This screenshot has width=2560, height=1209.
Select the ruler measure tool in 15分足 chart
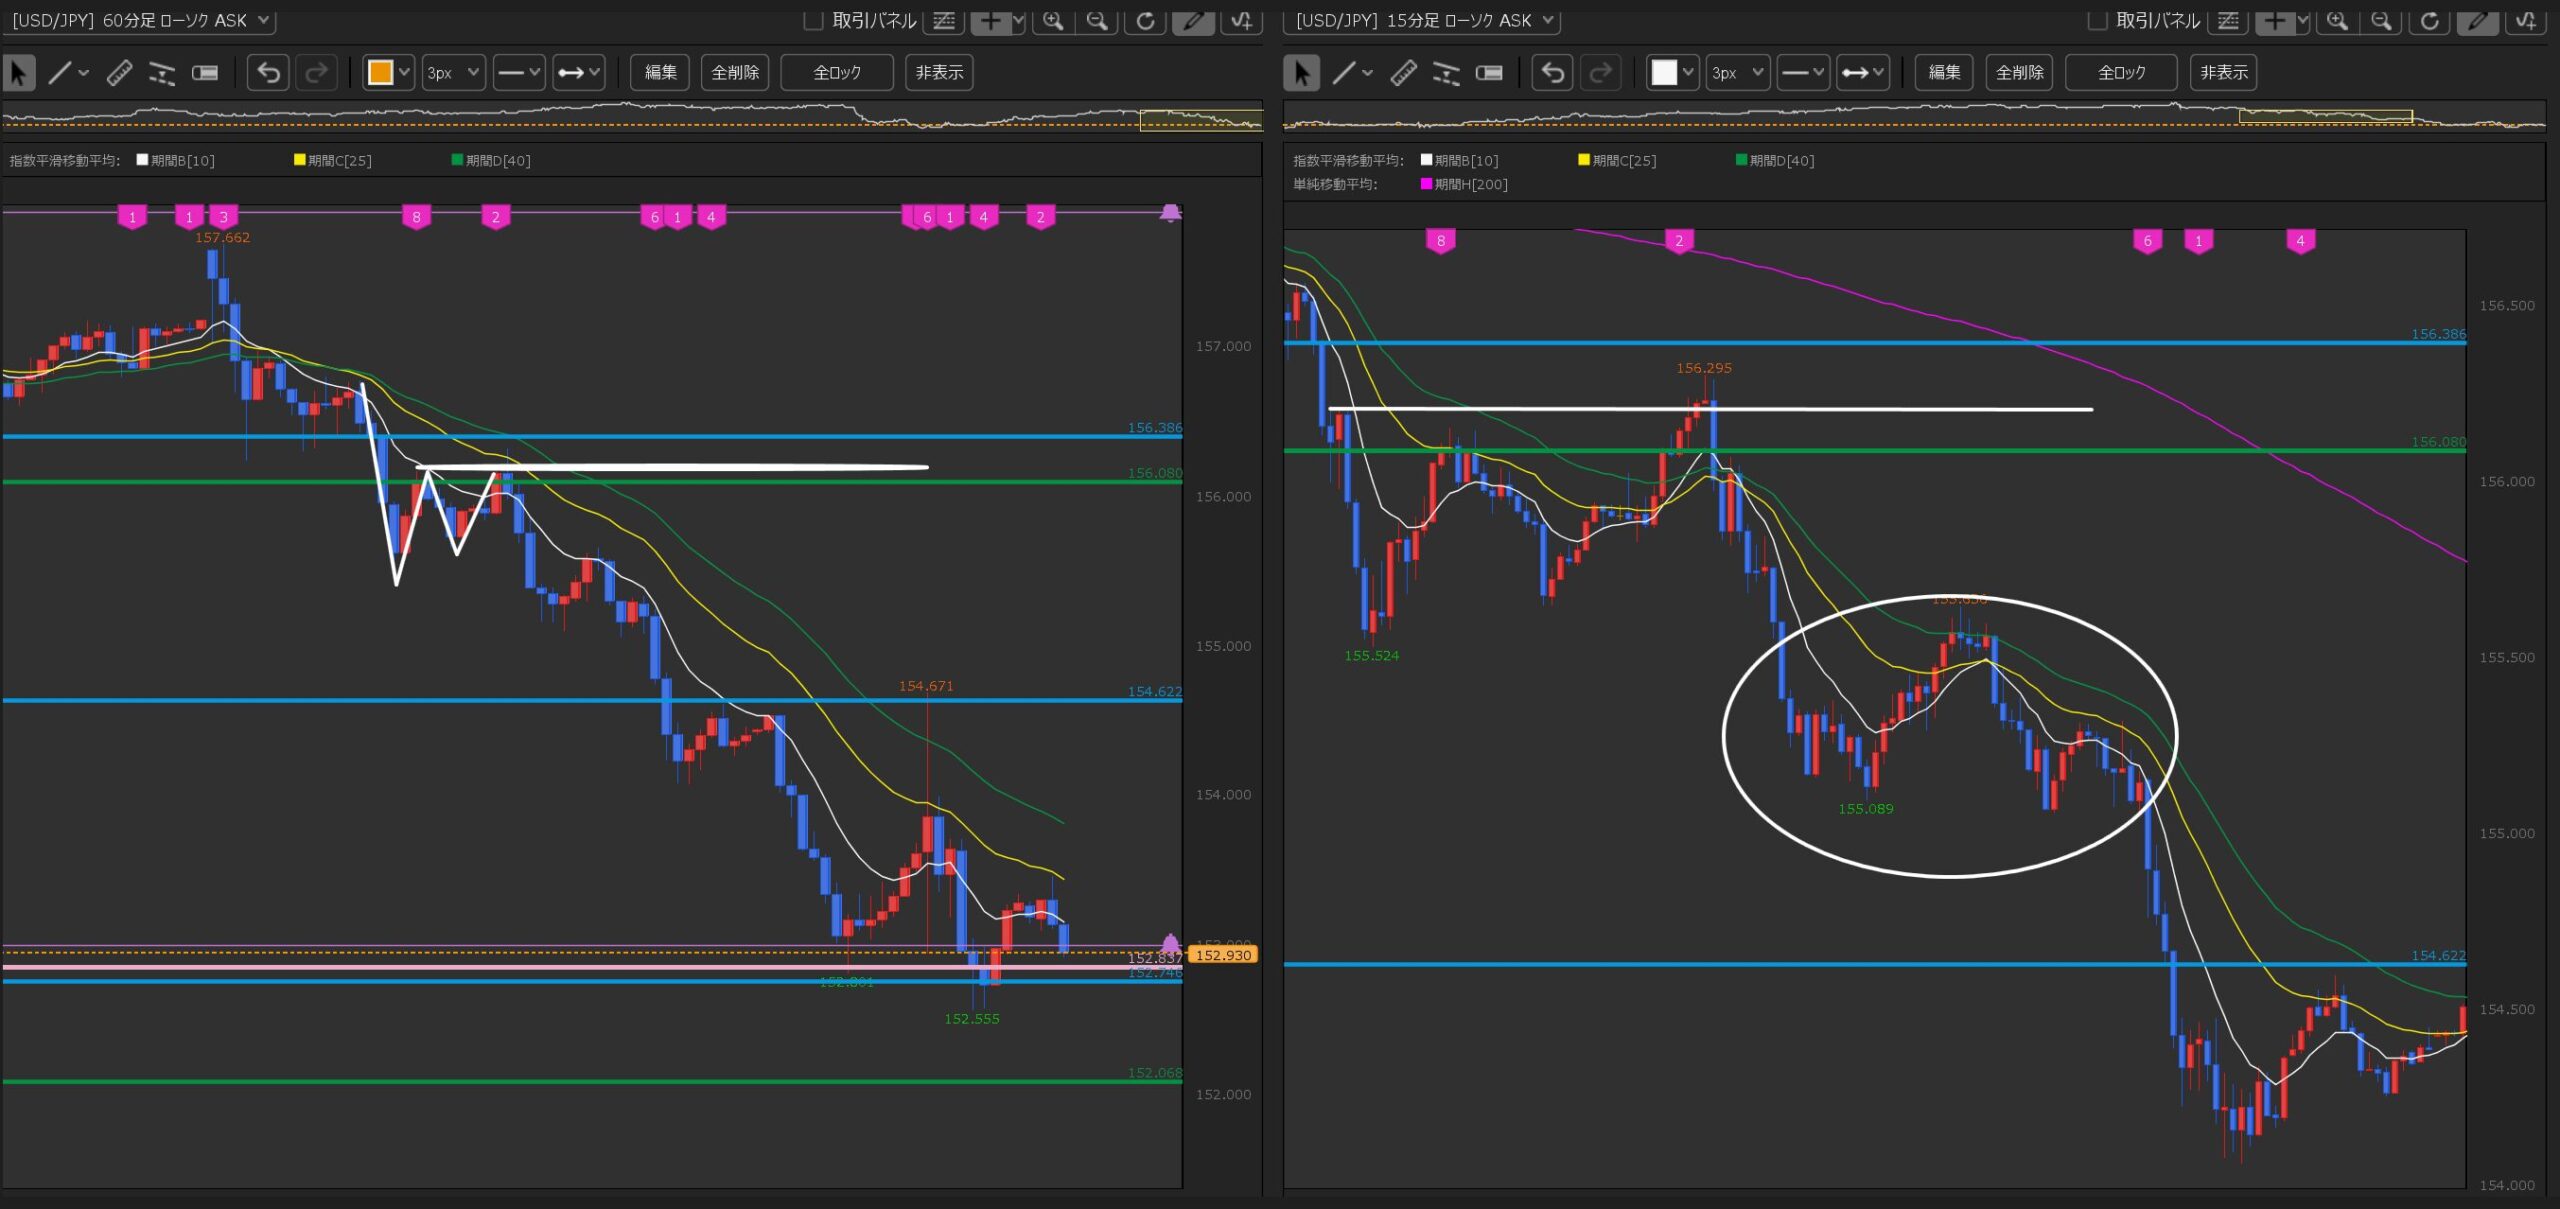pos(1403,72)
